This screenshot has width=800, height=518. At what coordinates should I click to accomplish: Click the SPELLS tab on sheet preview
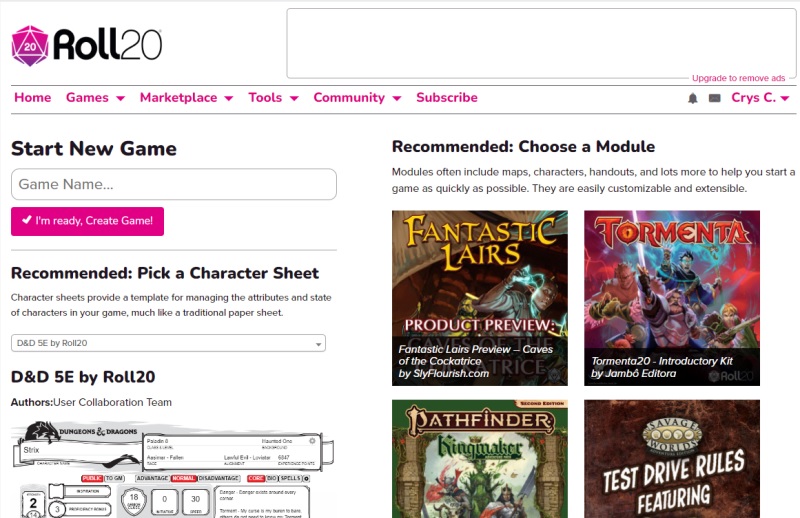point(290,478)
